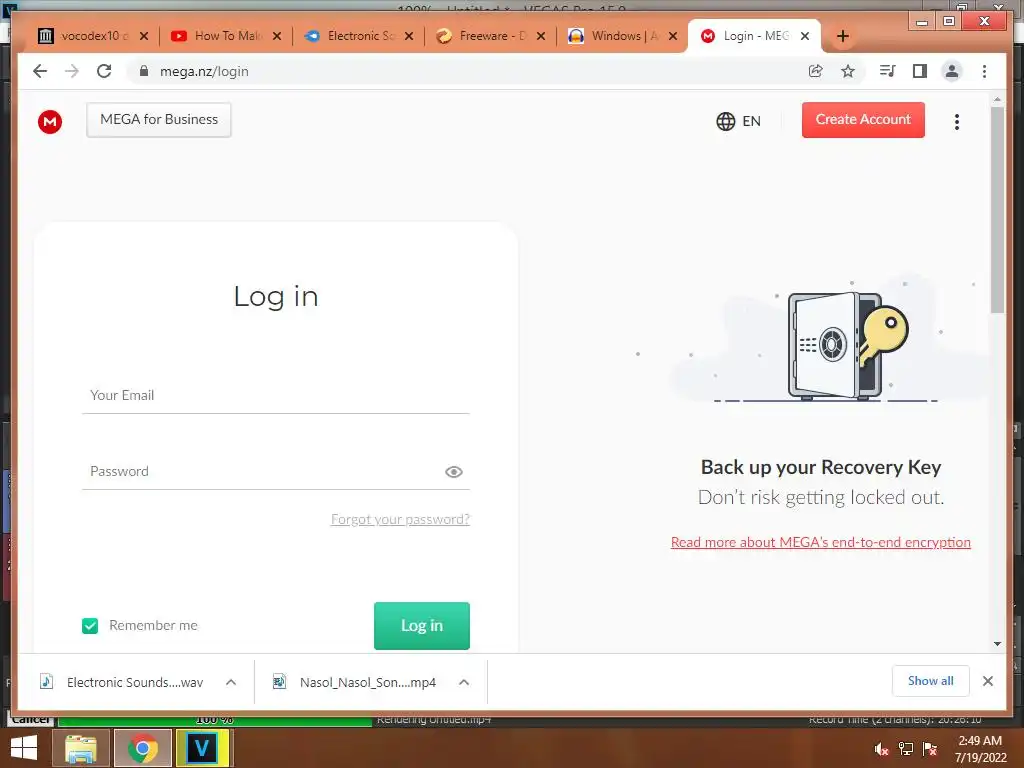Share this page using the share icon
This screenshot has width=1024, height=768.
coord(816,71)
